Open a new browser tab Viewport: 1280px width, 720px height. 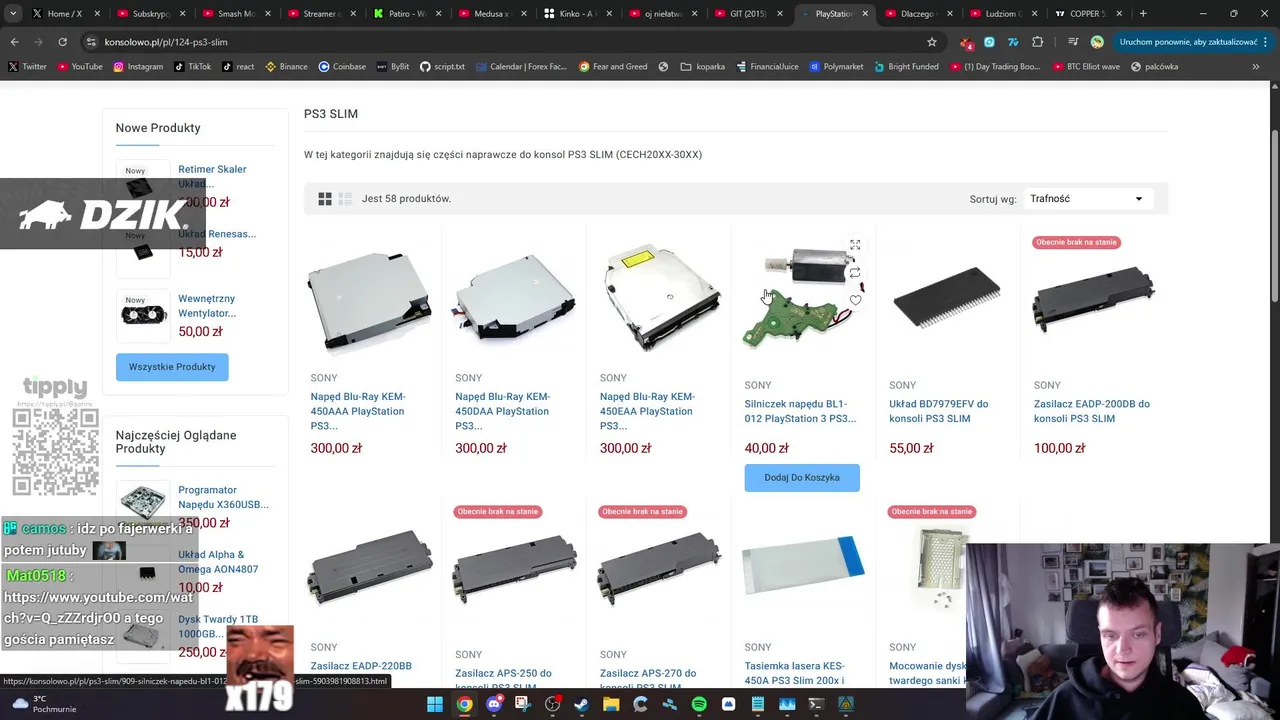(x=1143, y=14)
